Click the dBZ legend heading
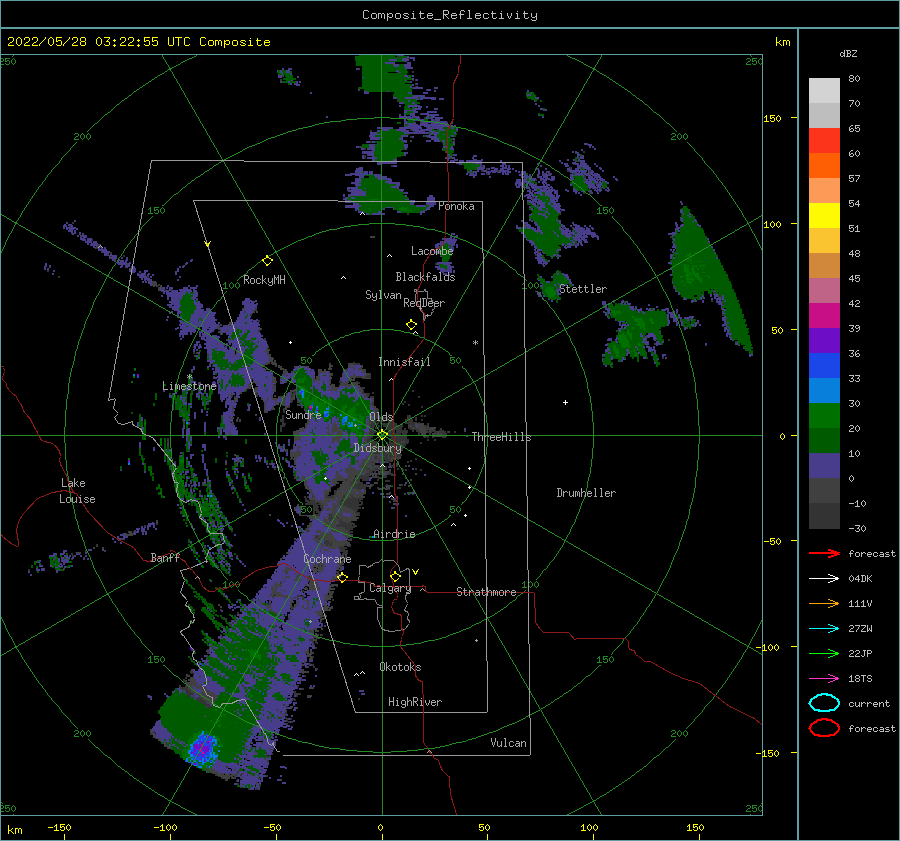Screen dimensions: 900x841 pyautogui.click(x=848, y=53)
